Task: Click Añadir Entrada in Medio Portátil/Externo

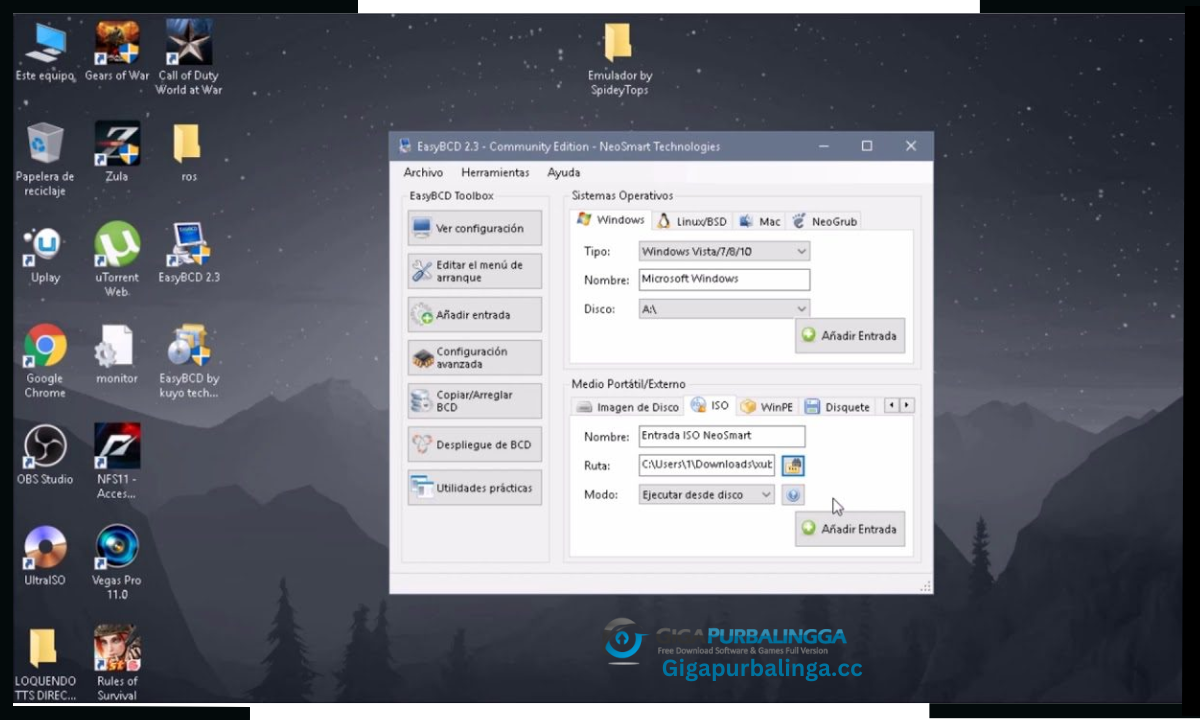Action: pos(850,529)
